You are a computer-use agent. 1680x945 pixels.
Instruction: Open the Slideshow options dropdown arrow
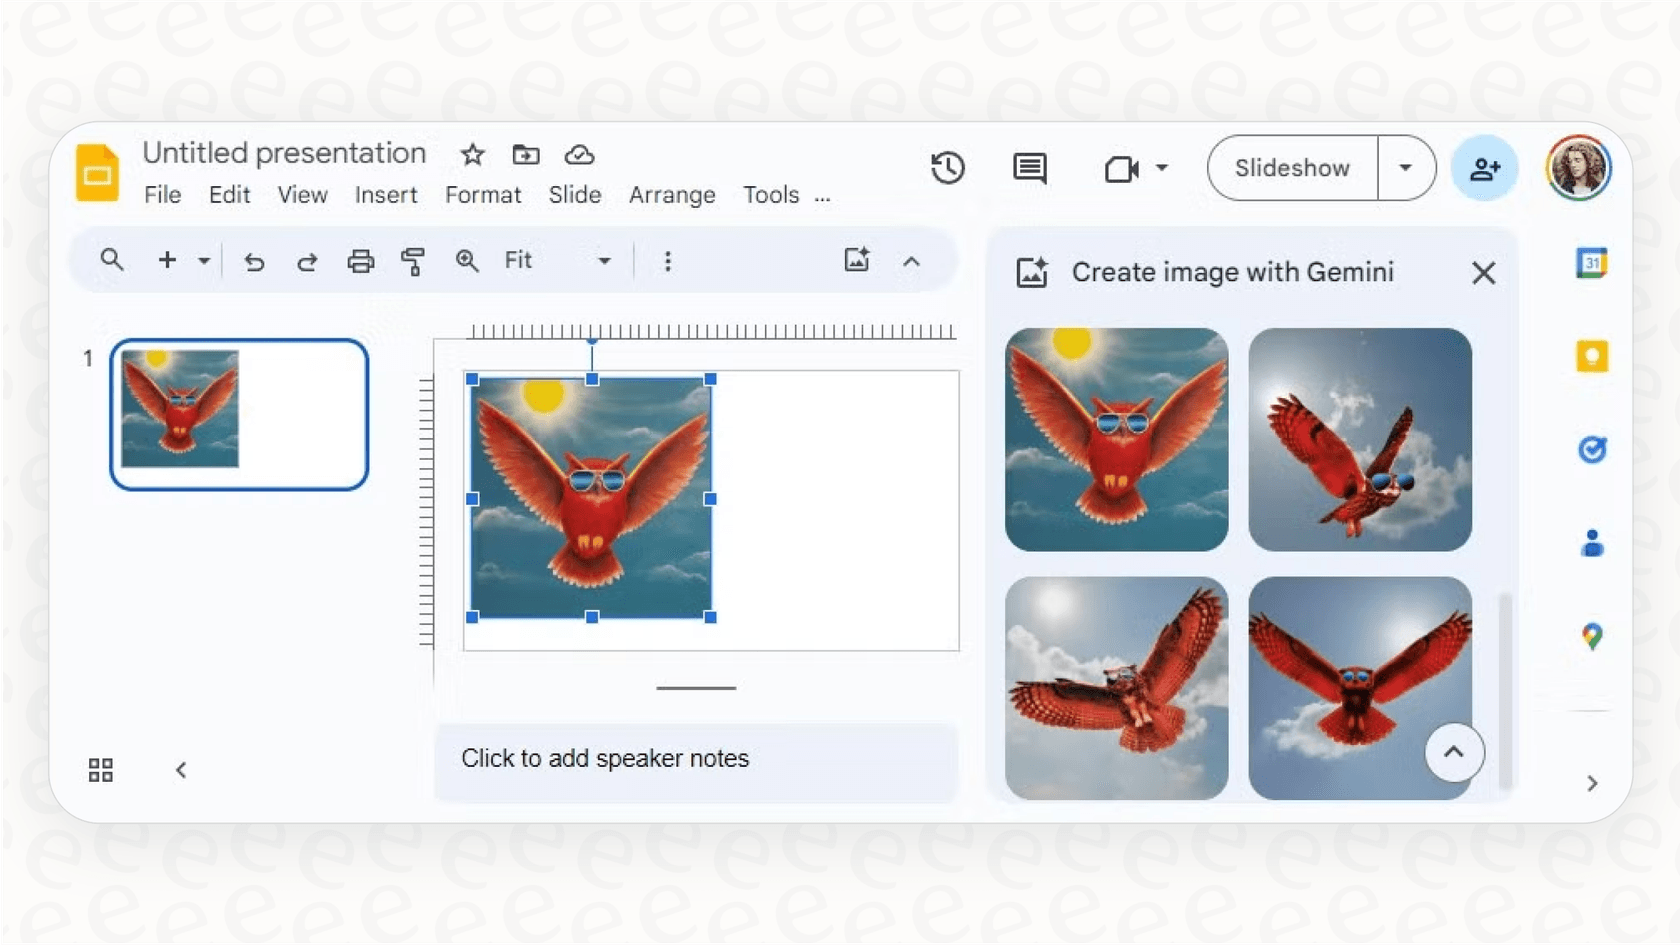tap(1406, 168)
